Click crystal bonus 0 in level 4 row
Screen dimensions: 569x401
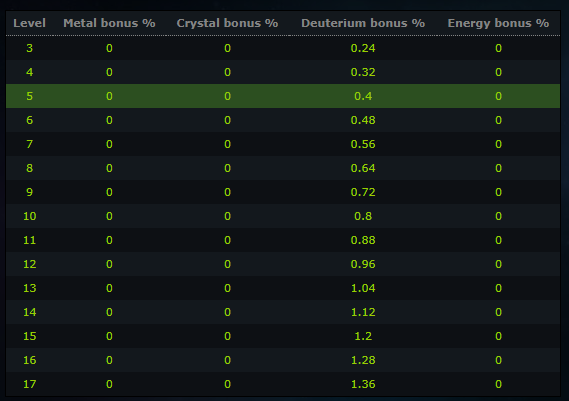228,72
